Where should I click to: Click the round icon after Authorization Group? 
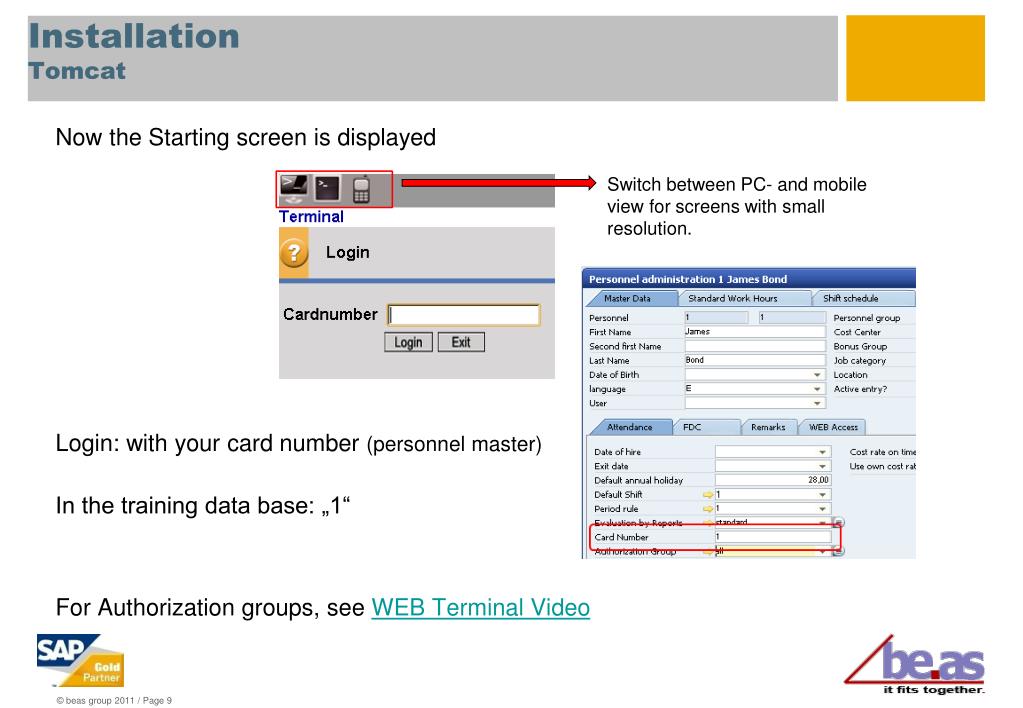pos(838,551)
